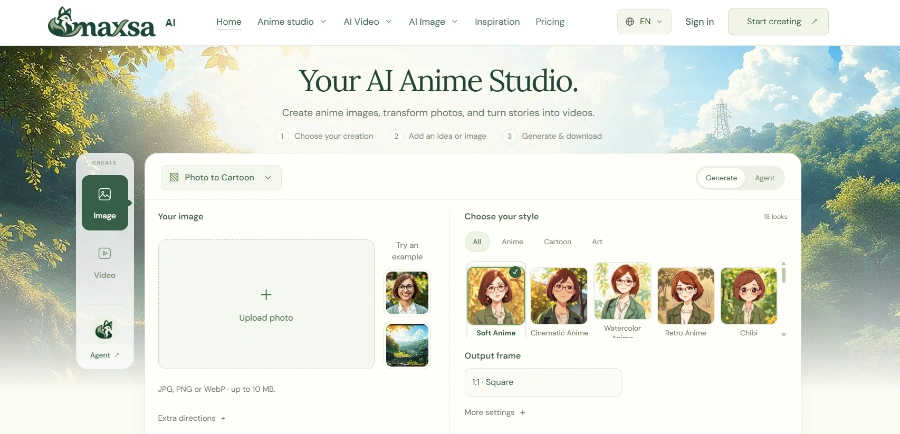Select the Video create mode icon

[x=104, y=253]
